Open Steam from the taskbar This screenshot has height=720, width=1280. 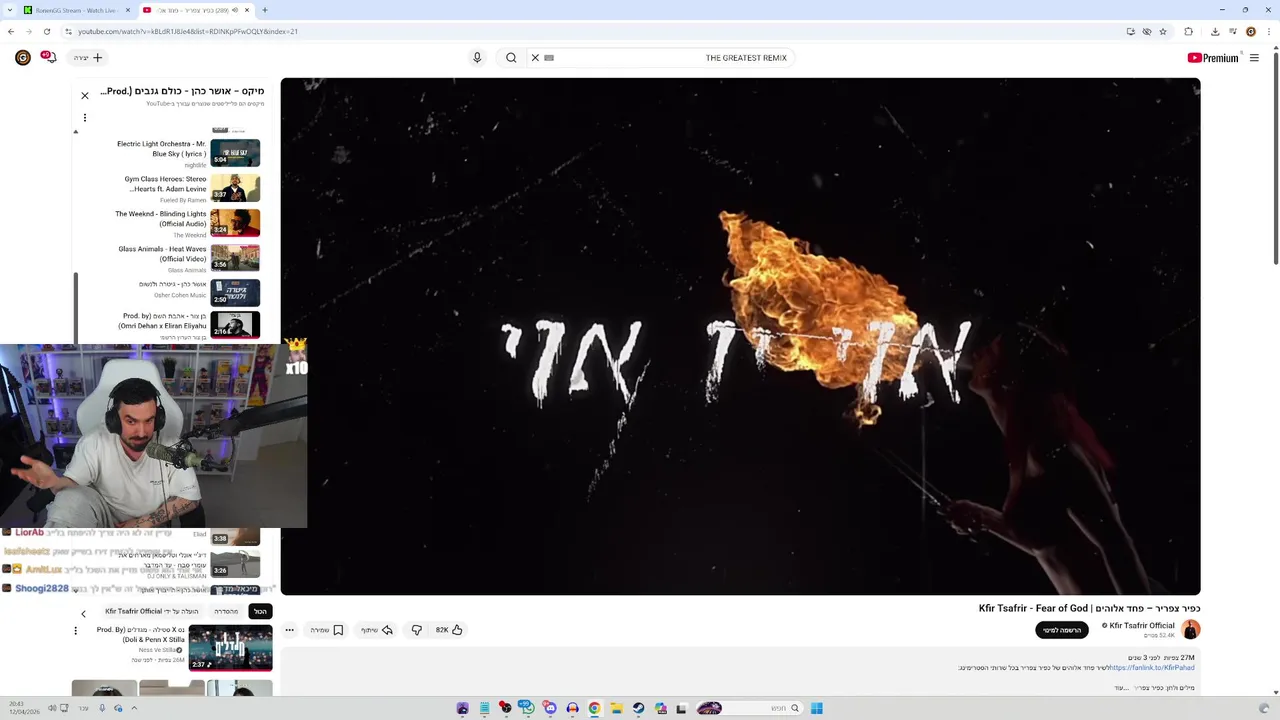638,708
